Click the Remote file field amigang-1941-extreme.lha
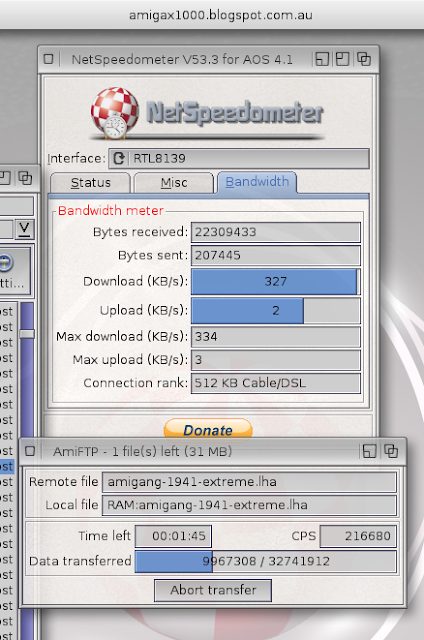This screenshot has height=640, width=424. click(249, 482)
